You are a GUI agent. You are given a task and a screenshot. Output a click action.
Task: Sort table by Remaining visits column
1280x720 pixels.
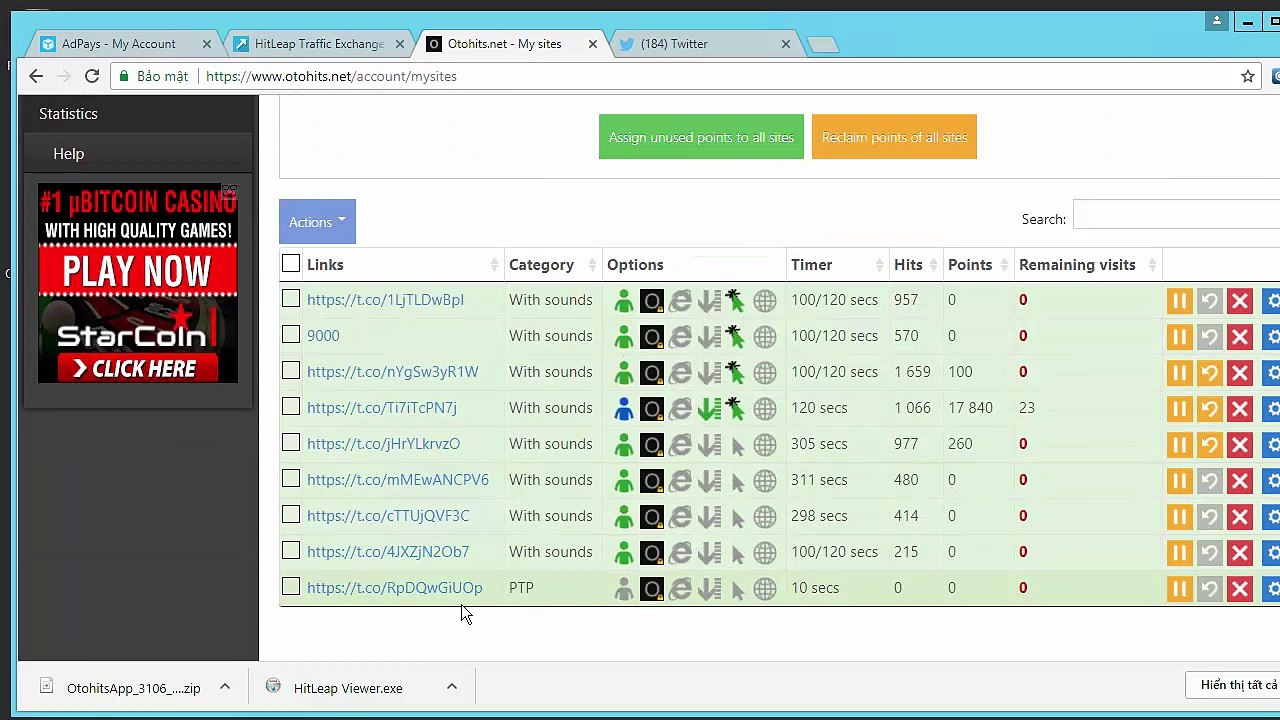coord(1087,265)
